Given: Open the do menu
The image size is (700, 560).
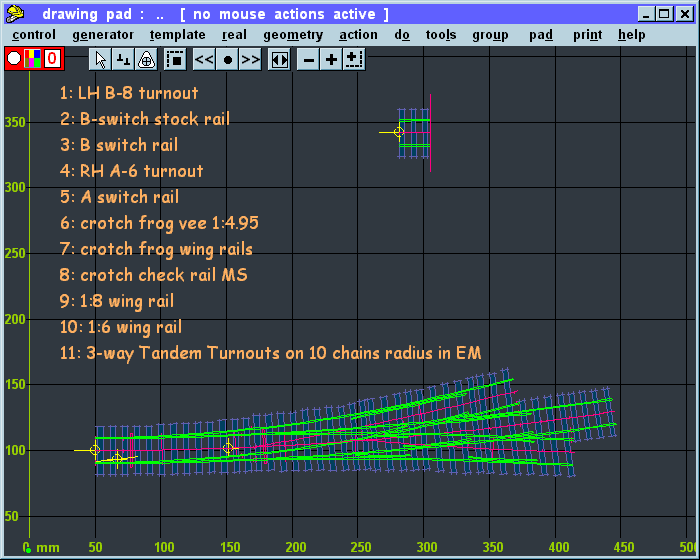Looking at the screenshot, I should 402,35.
